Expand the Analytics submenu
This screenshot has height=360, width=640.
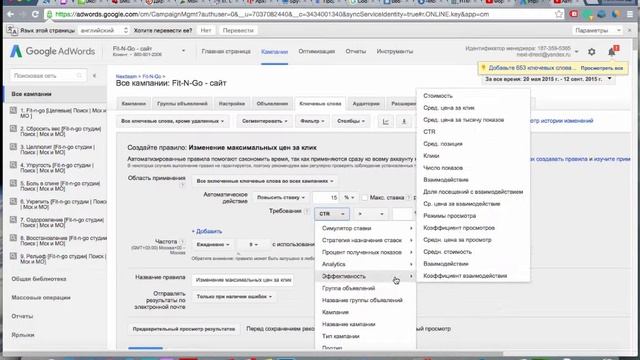tap(366, 264)
